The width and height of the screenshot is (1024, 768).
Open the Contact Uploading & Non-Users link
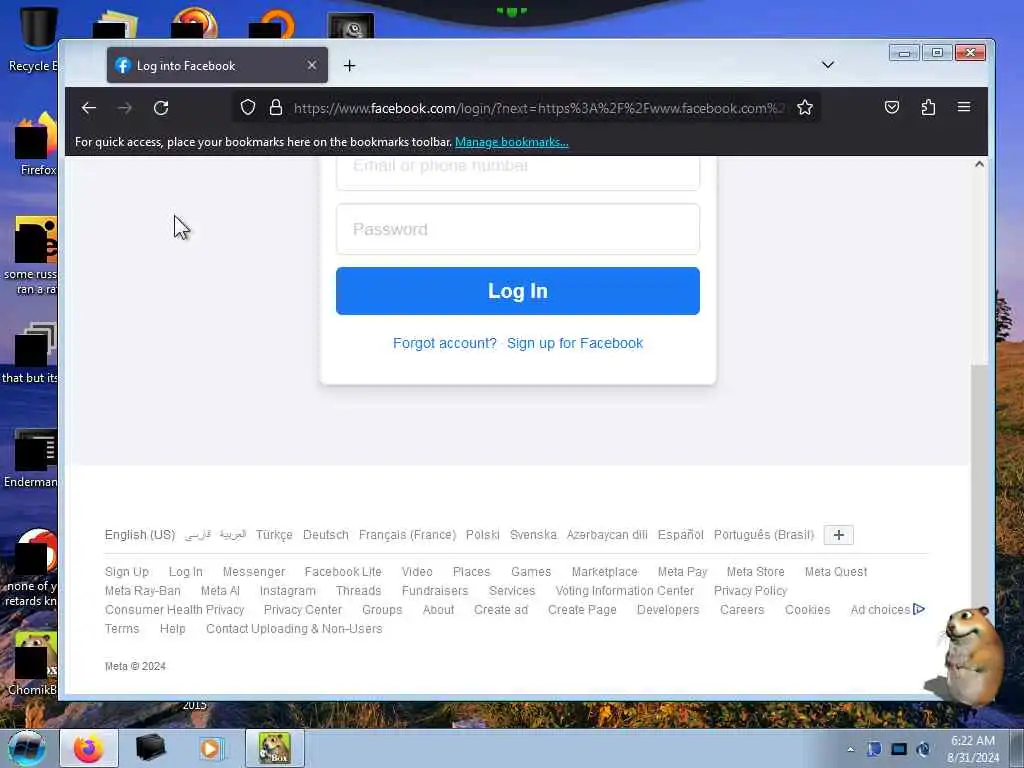(294, 629)
